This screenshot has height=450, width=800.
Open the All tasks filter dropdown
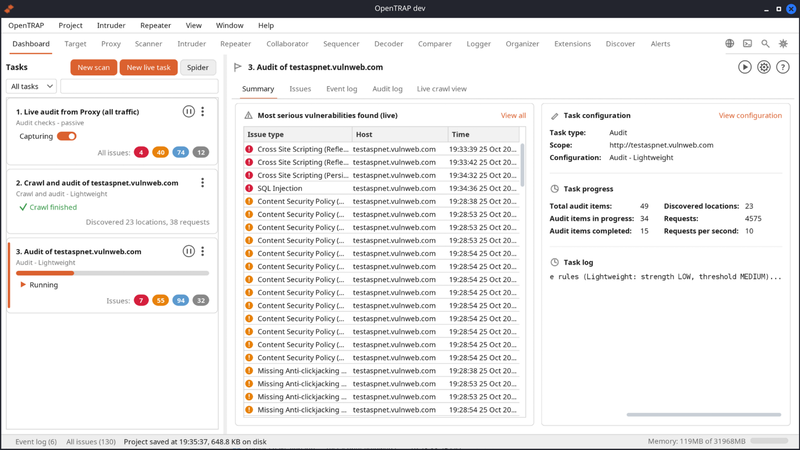pyautogui.click(x=31, y=86)
